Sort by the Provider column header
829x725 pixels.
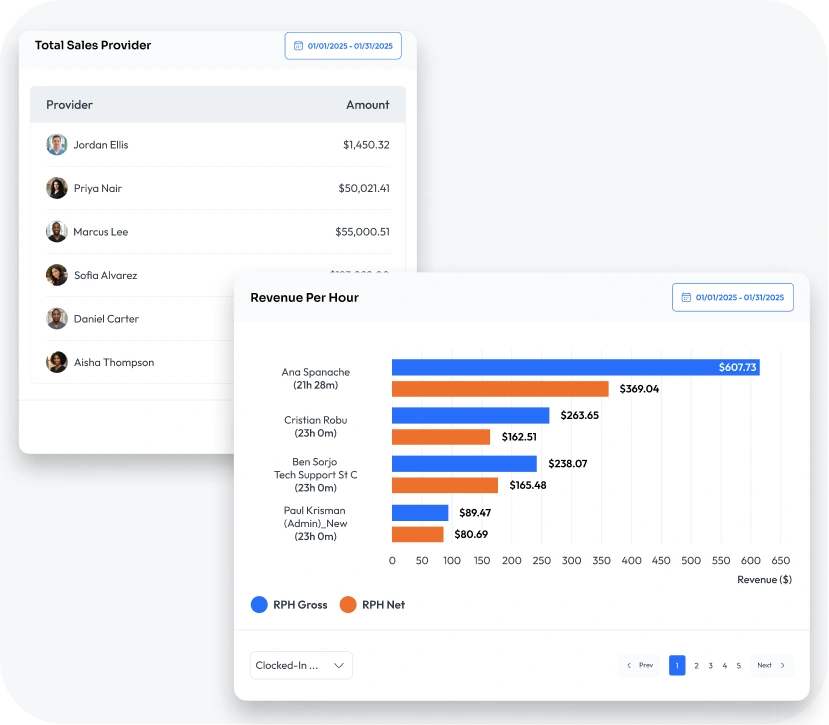[x=69, y=105]
